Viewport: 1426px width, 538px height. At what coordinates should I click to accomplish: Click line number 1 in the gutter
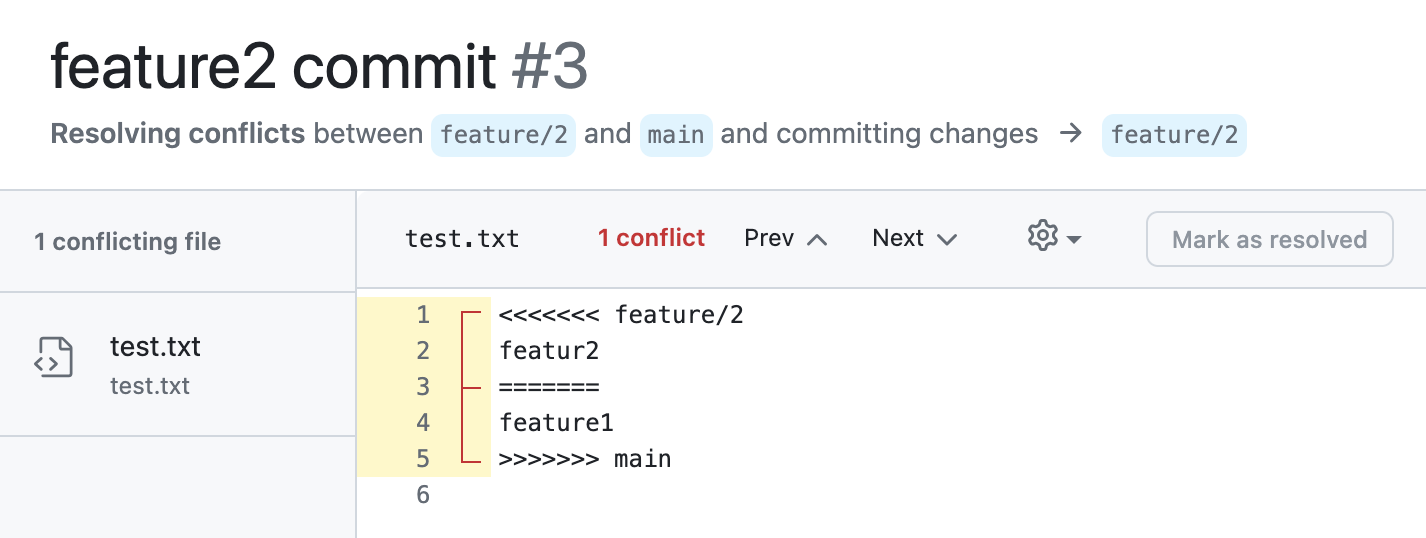pos(423,315)
